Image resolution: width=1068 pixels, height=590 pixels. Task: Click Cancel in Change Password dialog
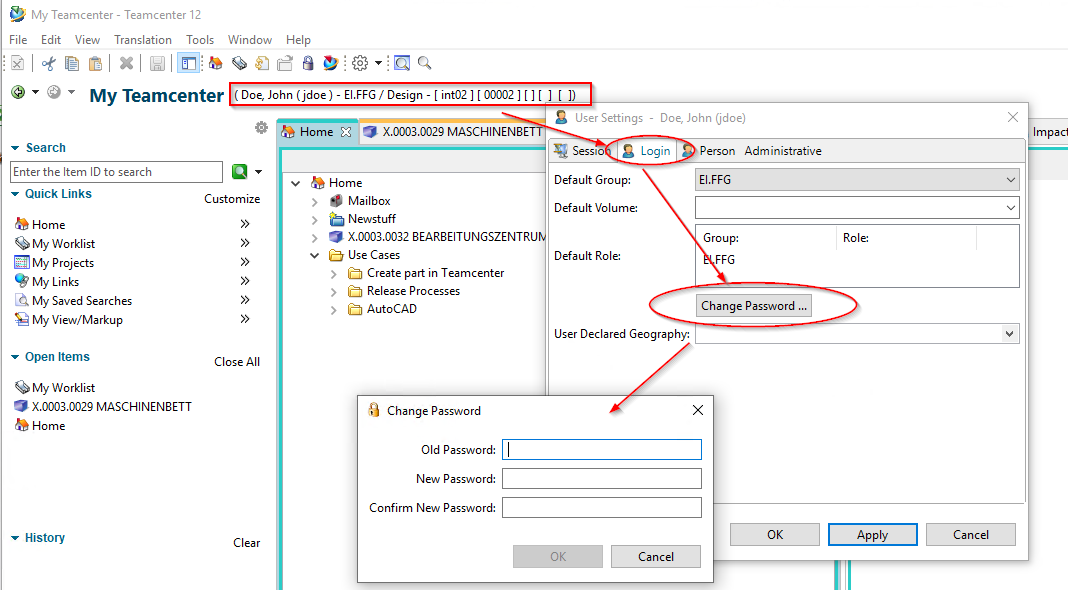(656, 557)
